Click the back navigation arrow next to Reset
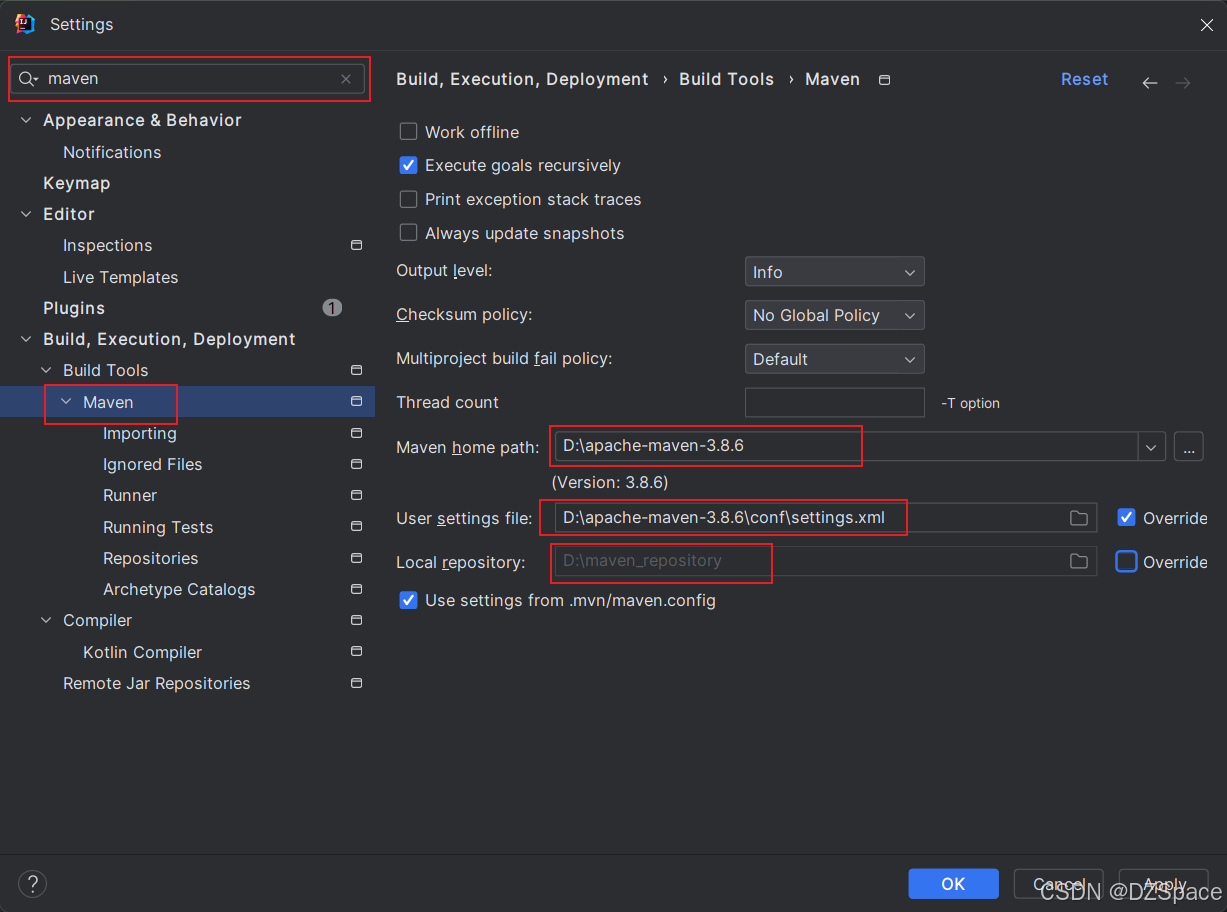The width and height of the screenshot is (1227, 912). click(1150, 83)
